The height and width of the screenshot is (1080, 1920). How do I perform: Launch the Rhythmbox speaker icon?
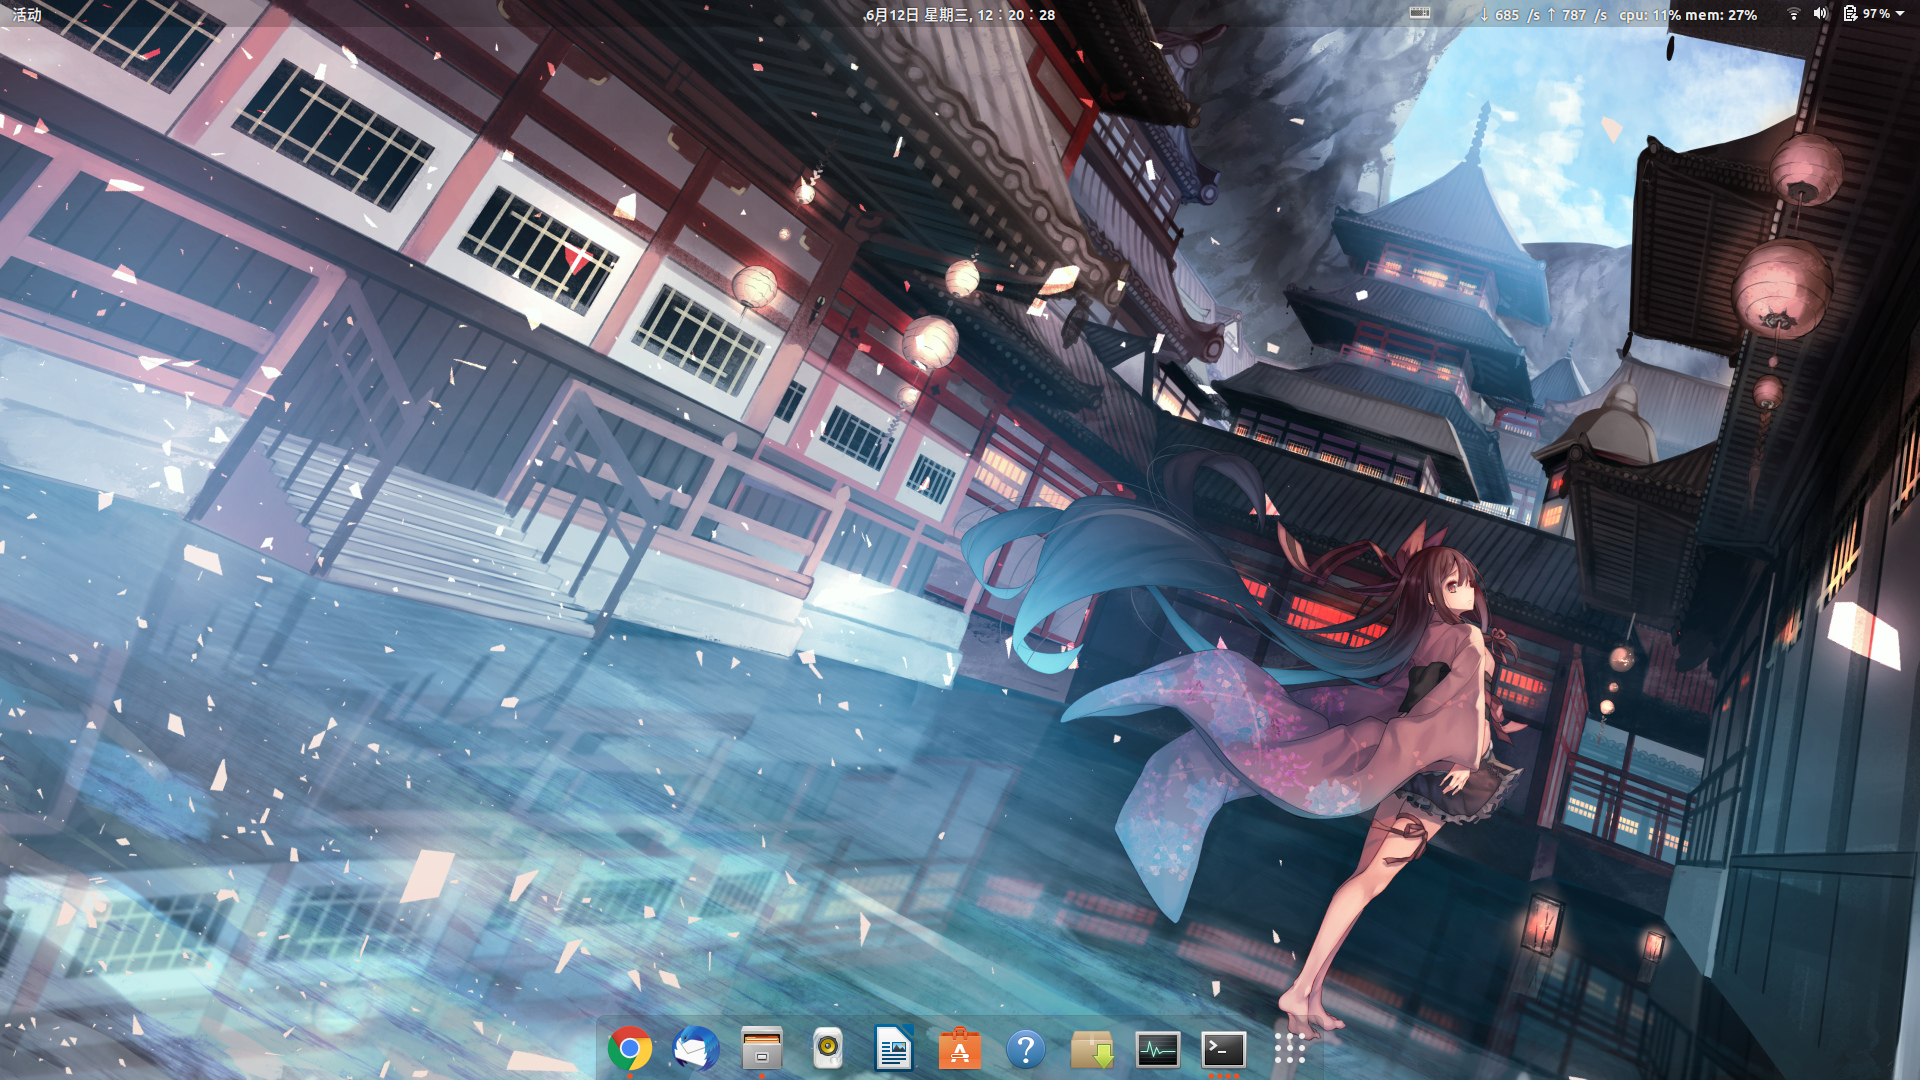(x=828, y=1049)
